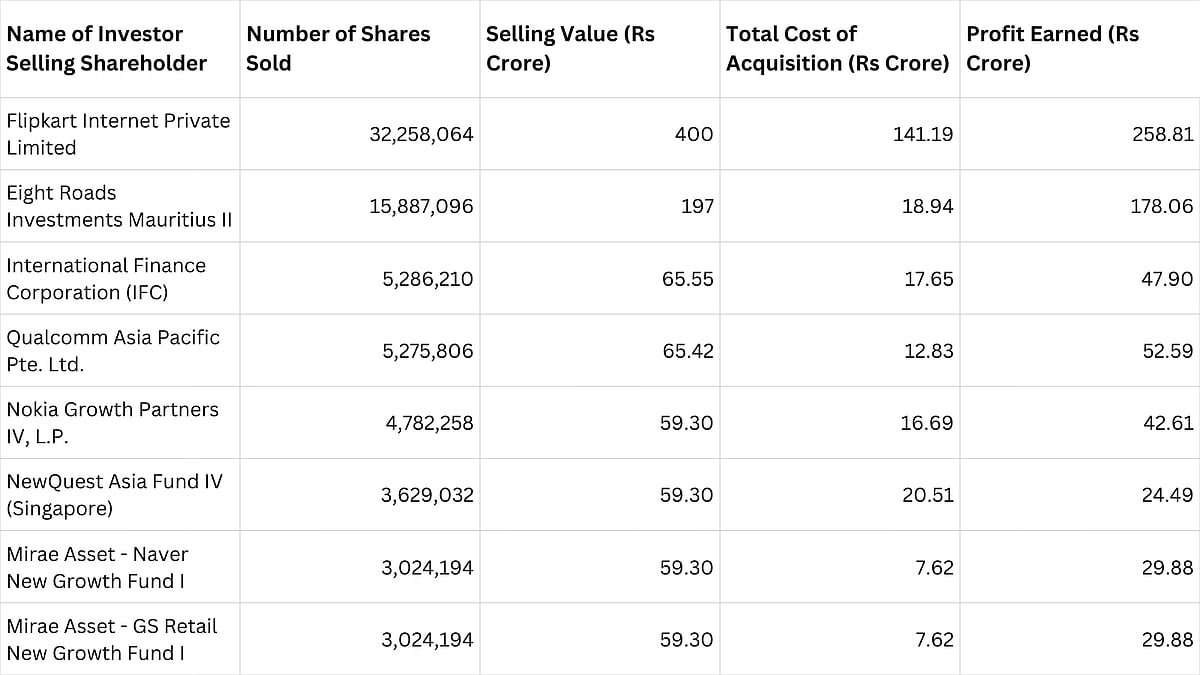Select the 15,887,096 shares sold cell
Image resolution: width=1200 pixels, height=675 pixels.
pyautogui.click(x=426, y=206)
